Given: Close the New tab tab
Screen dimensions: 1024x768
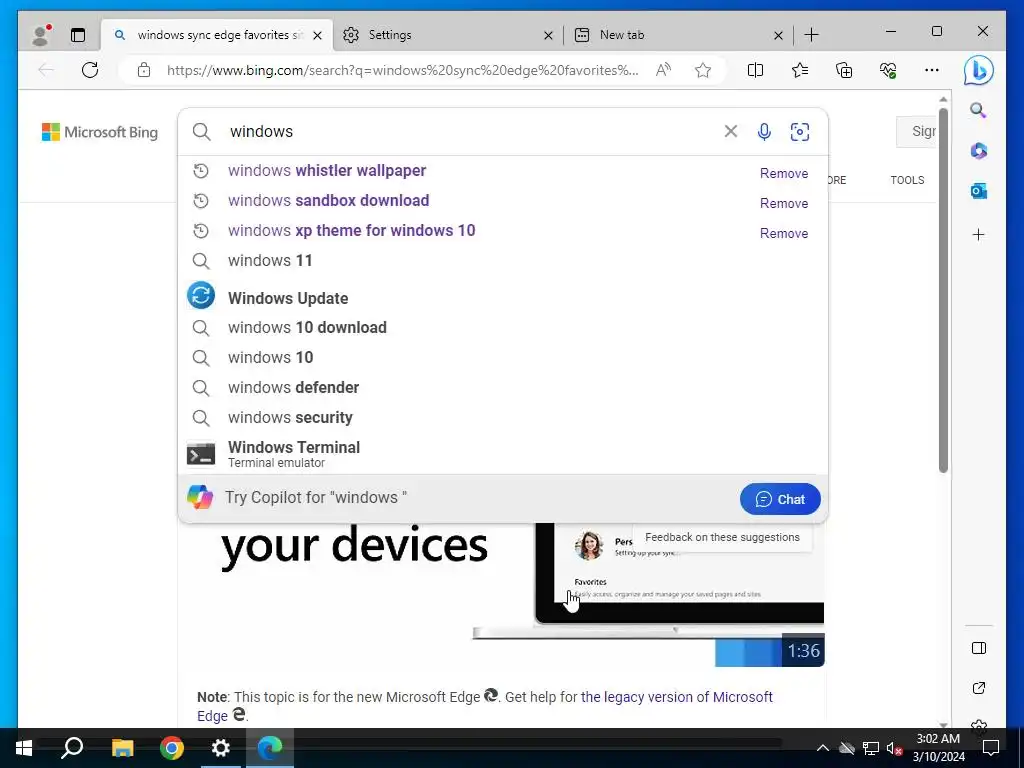Looking at the screenshot, I should coord(778,35).
